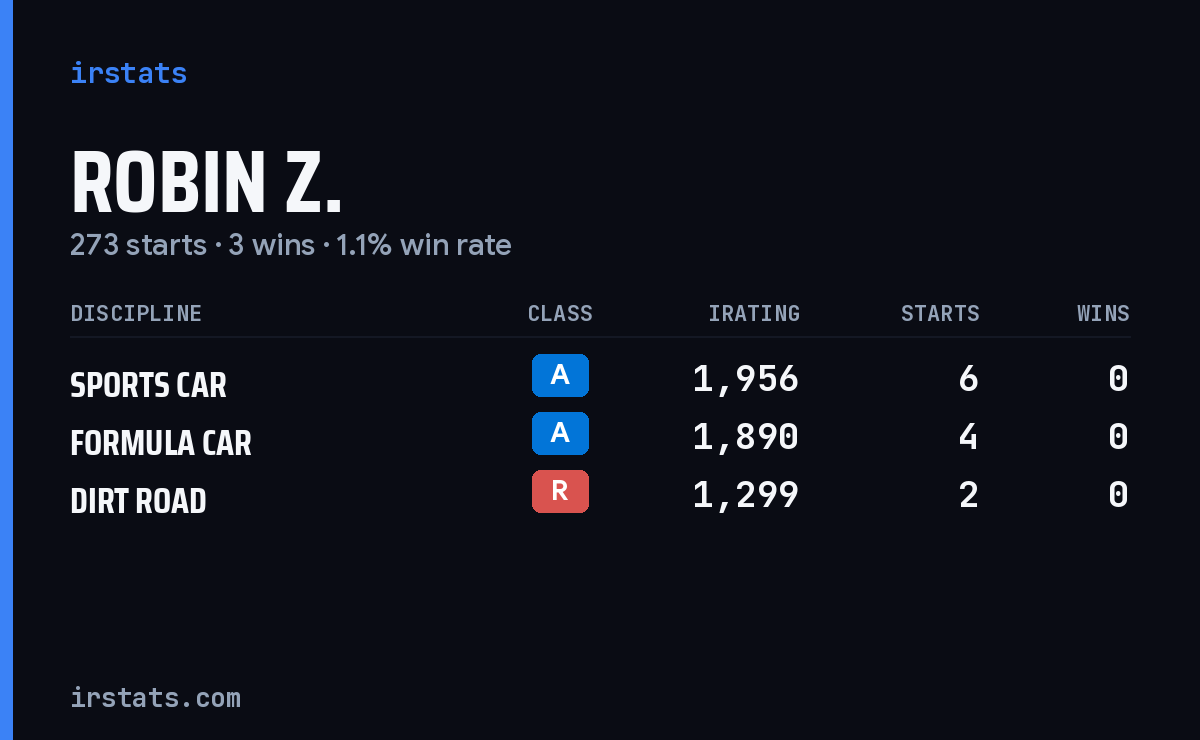Open the irstats.com footer link
The height and width of the screenshot is (740, 1200).
point(155,697)
